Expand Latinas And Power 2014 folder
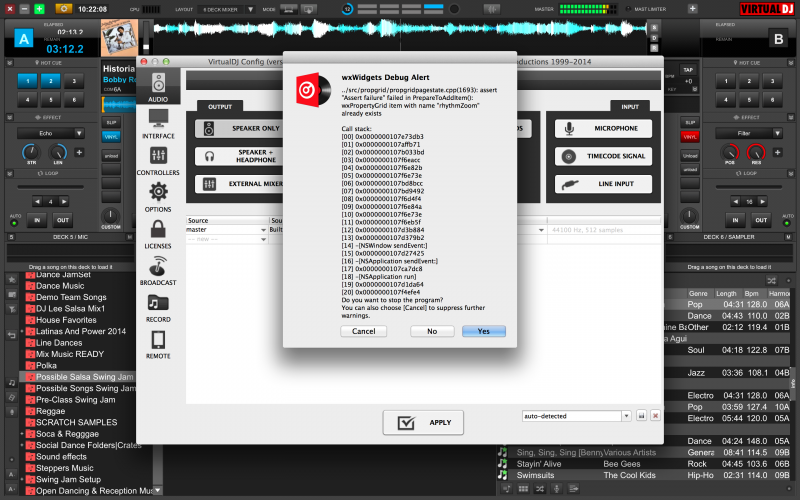The image size is (800, 500). (22, 332)
